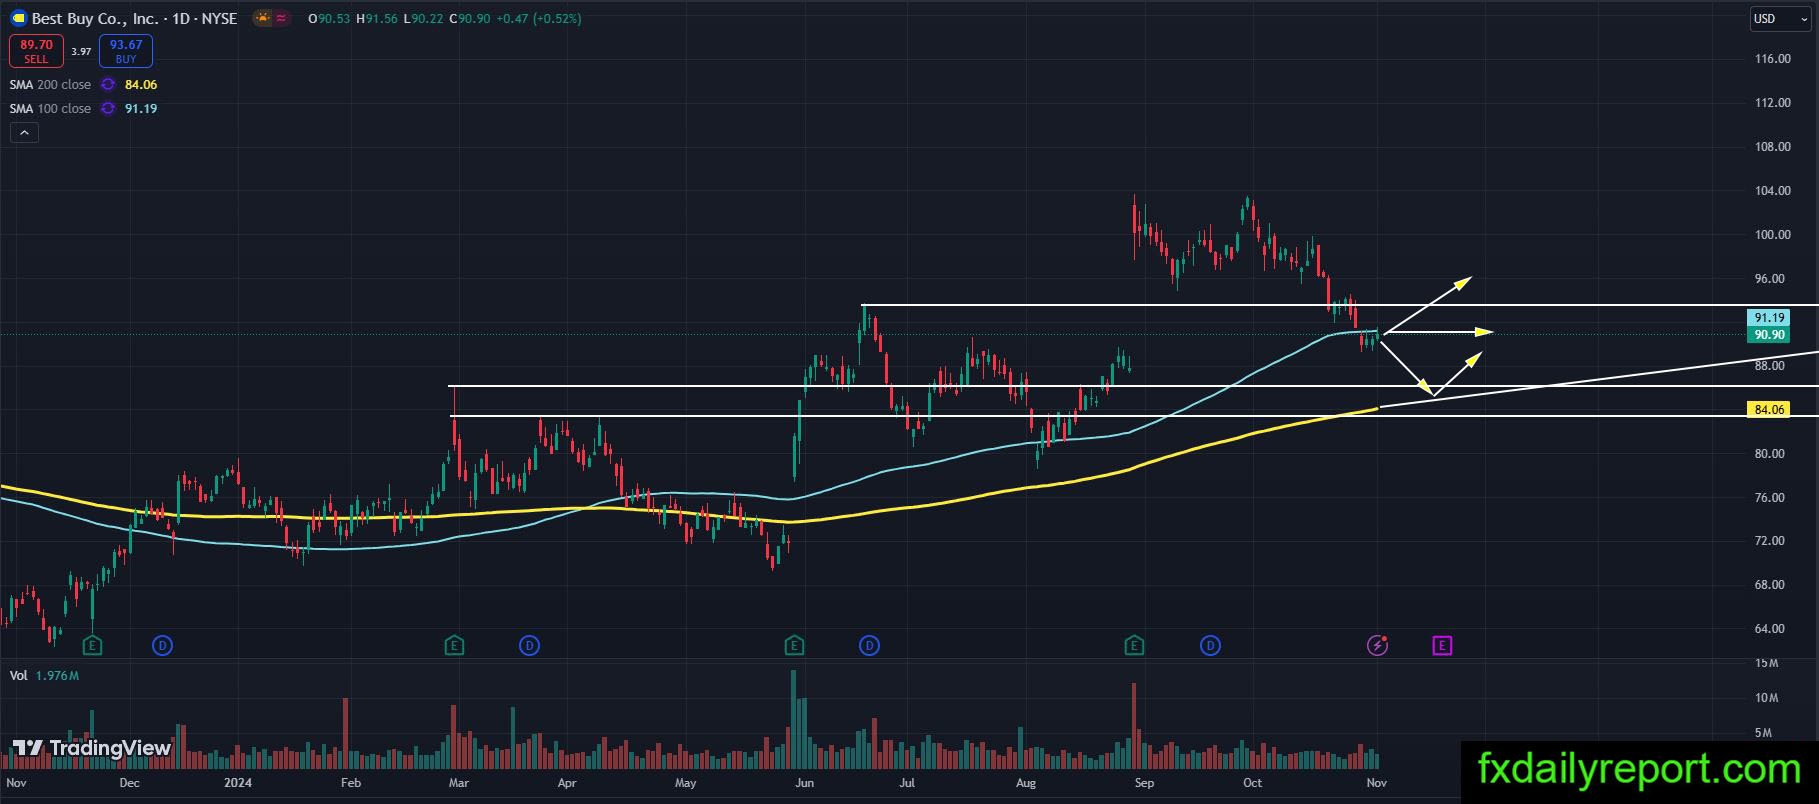Open the USD currency dropdown
Image resolution: width=1819 pixels, height=804 pixels.
coord(1778,18)
